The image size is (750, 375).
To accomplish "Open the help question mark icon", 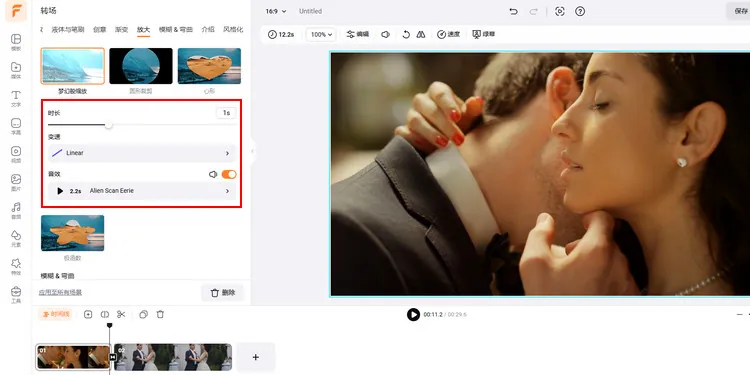I will [580, 11].
